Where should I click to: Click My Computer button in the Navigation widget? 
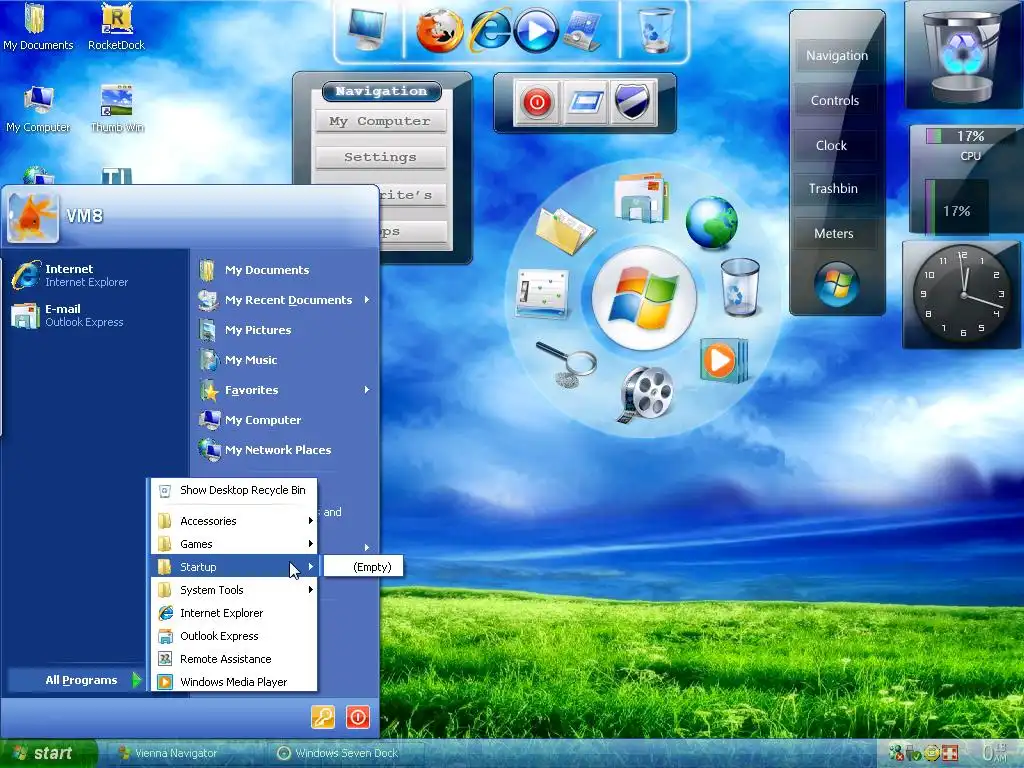coord(380,121)
